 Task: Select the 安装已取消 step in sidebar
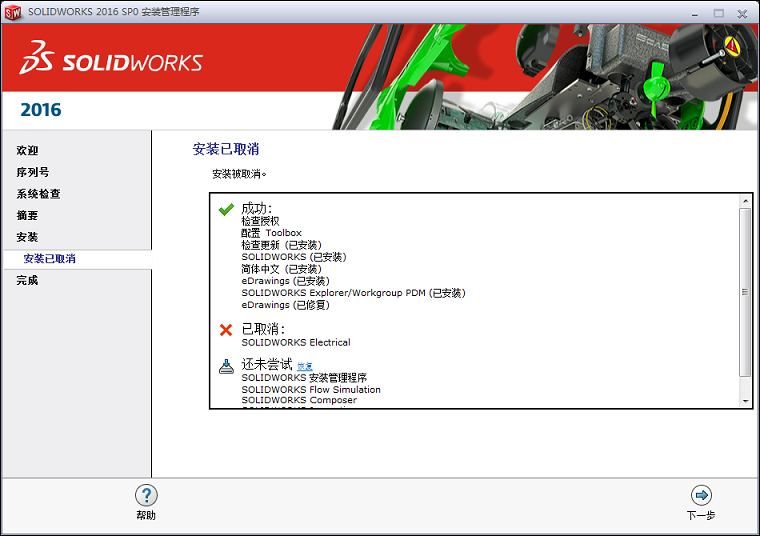(x=78, y=259)
